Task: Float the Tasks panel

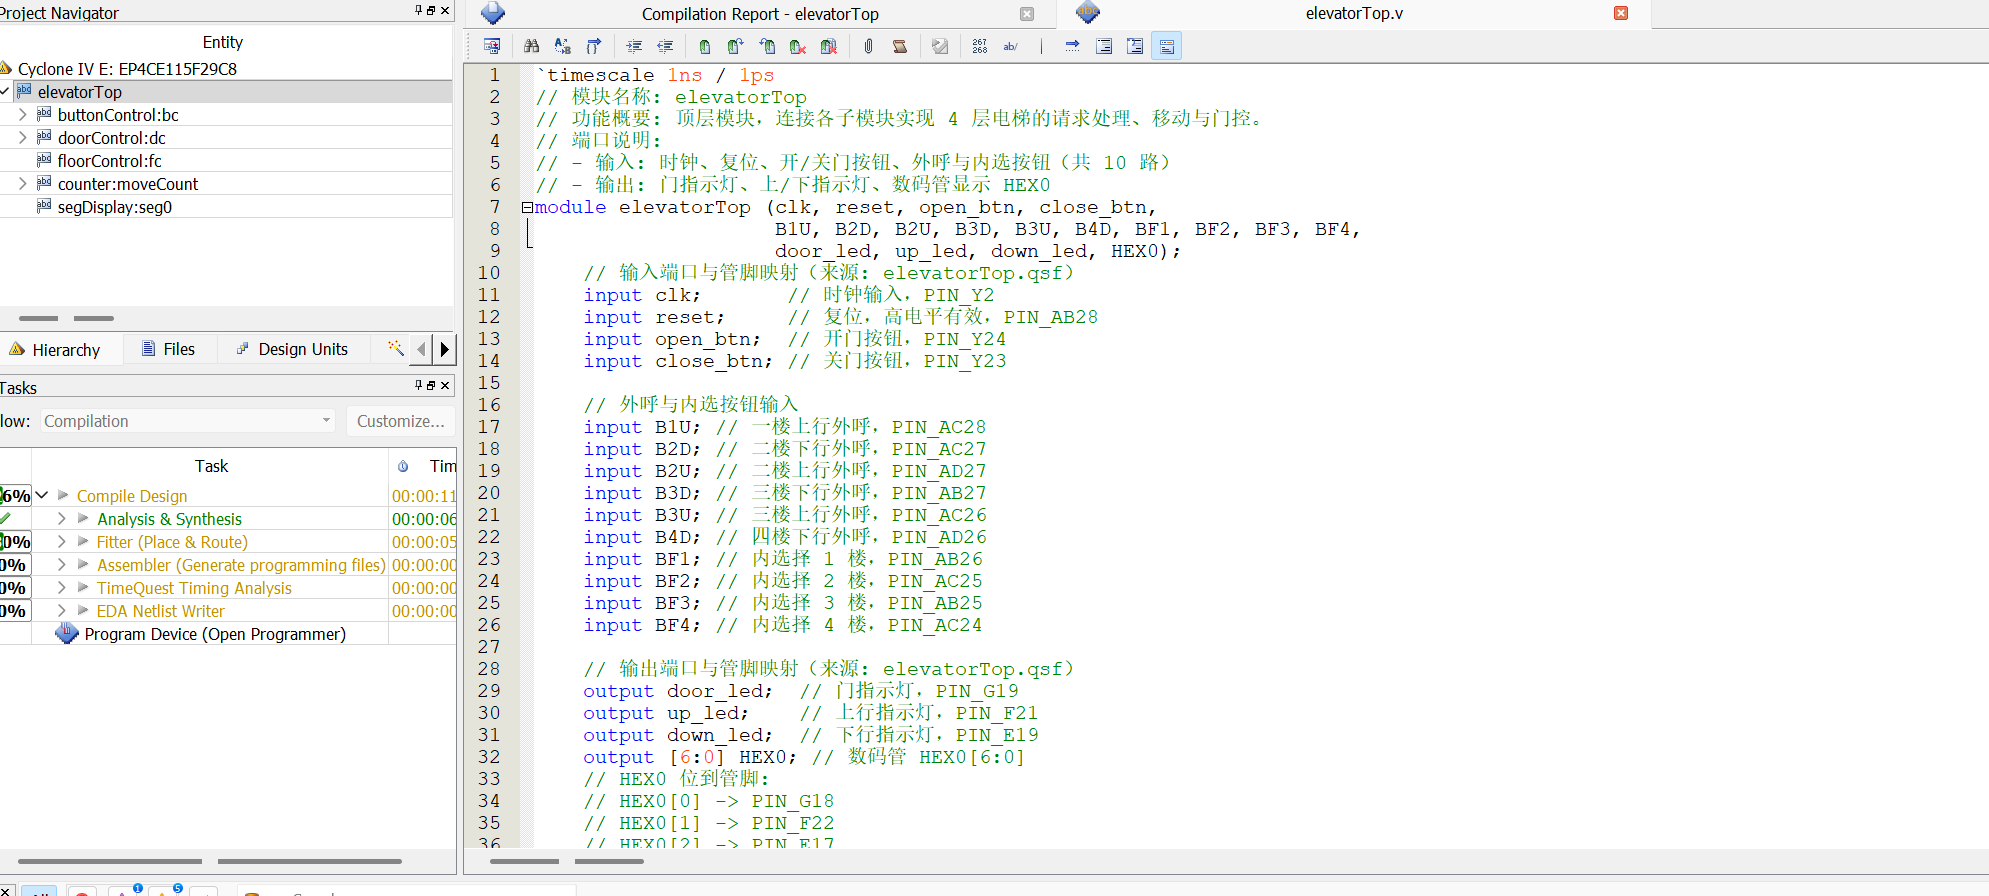Action: 432,385
